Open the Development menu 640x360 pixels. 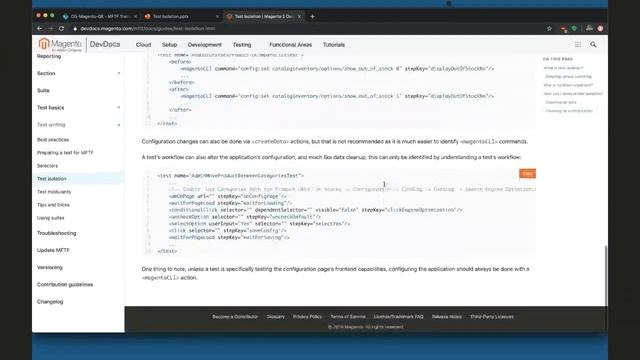[x=204, y=44]
